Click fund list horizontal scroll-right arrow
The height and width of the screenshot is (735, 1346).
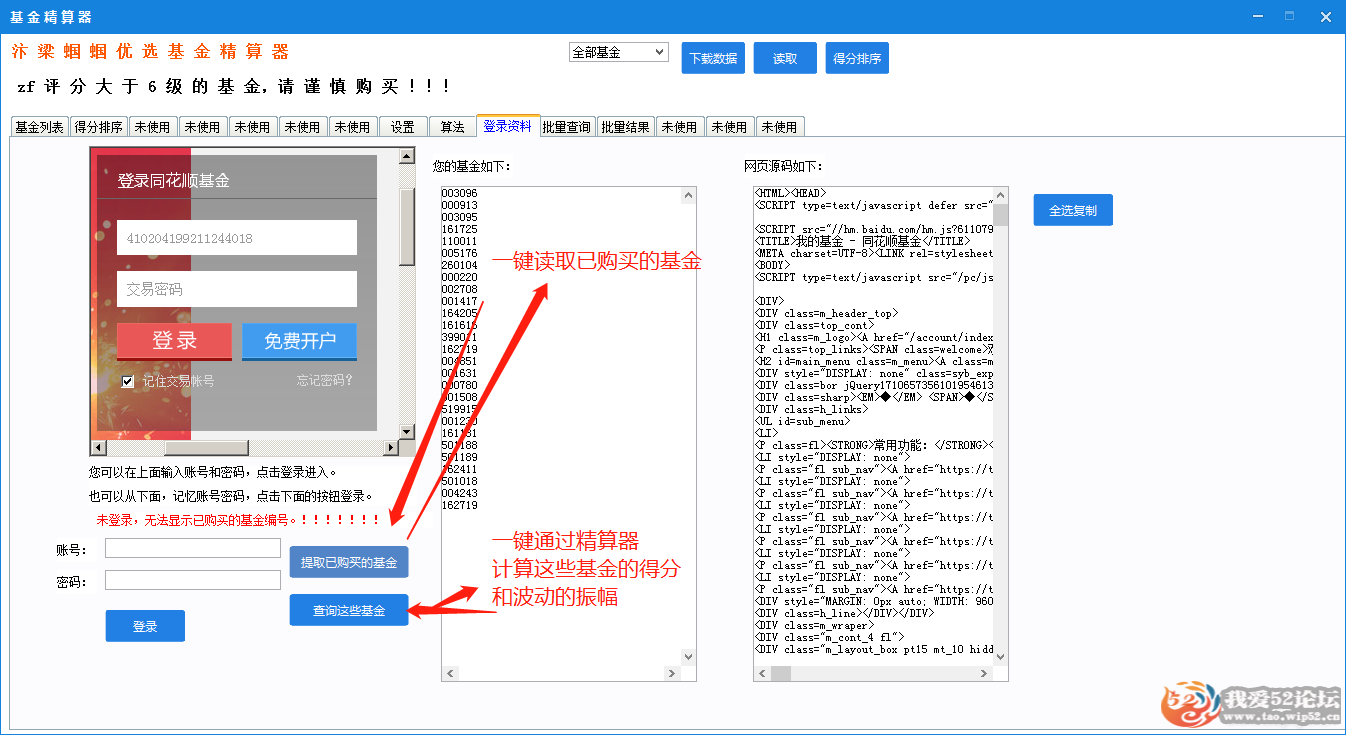tap(671, 673)
